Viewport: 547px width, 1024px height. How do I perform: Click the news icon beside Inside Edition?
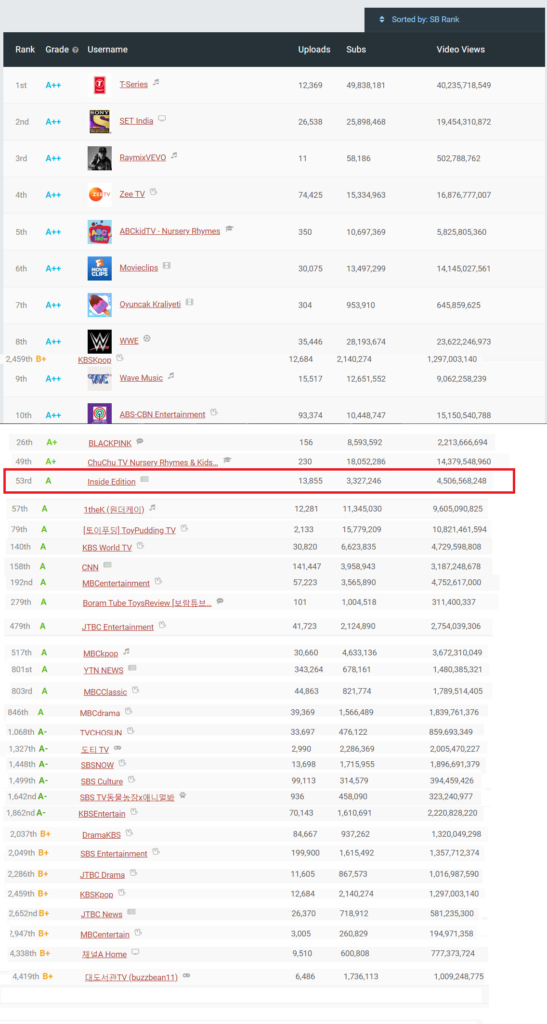coord(144,479)
